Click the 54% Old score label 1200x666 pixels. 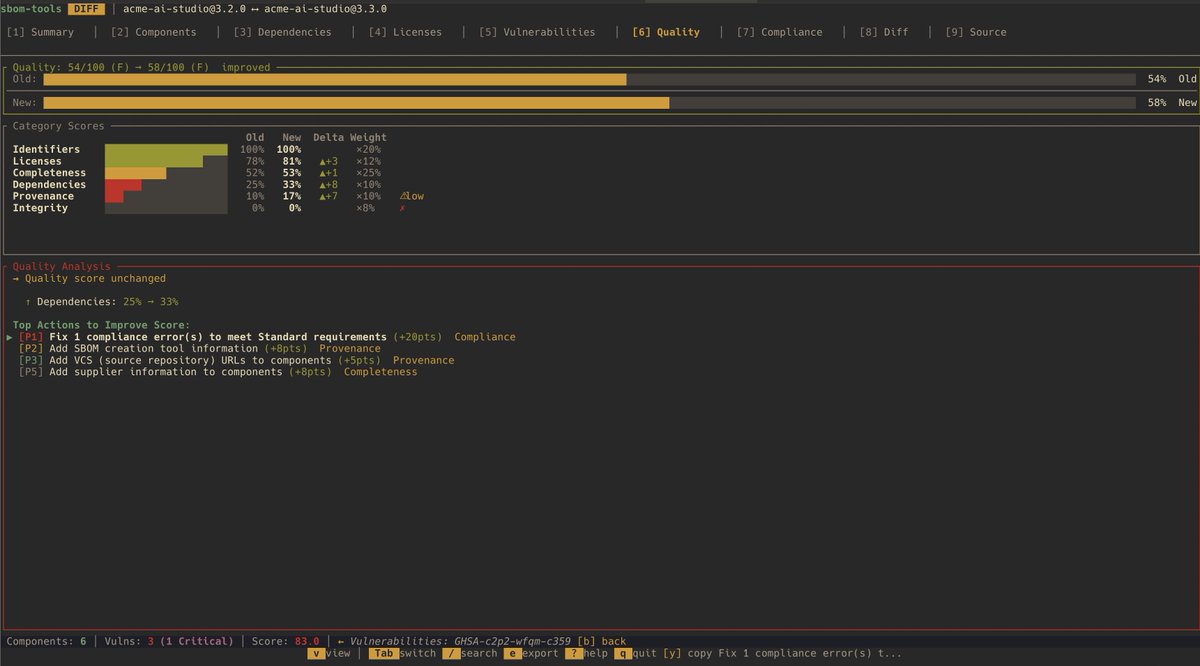1172,79
